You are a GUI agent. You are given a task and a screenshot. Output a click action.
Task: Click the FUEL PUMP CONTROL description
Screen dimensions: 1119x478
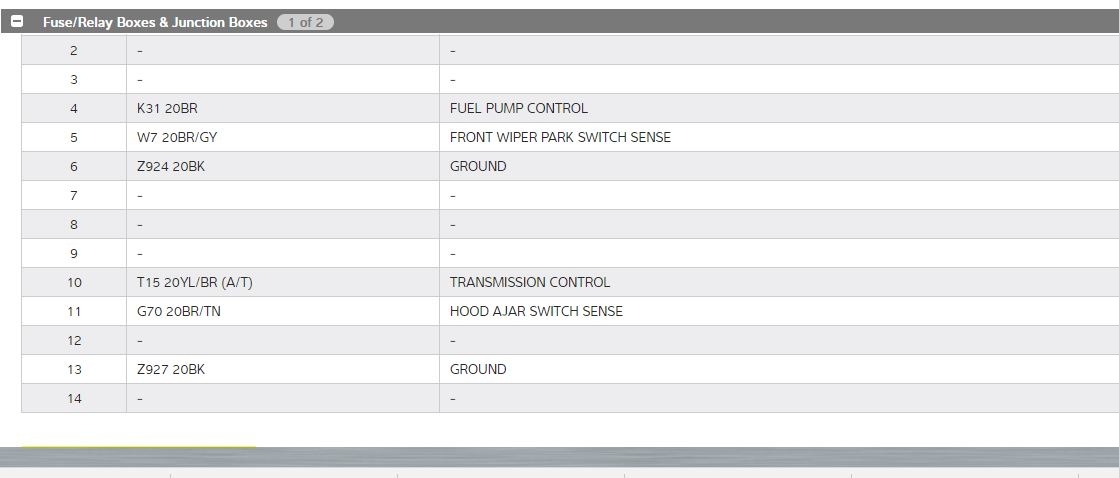518,108
